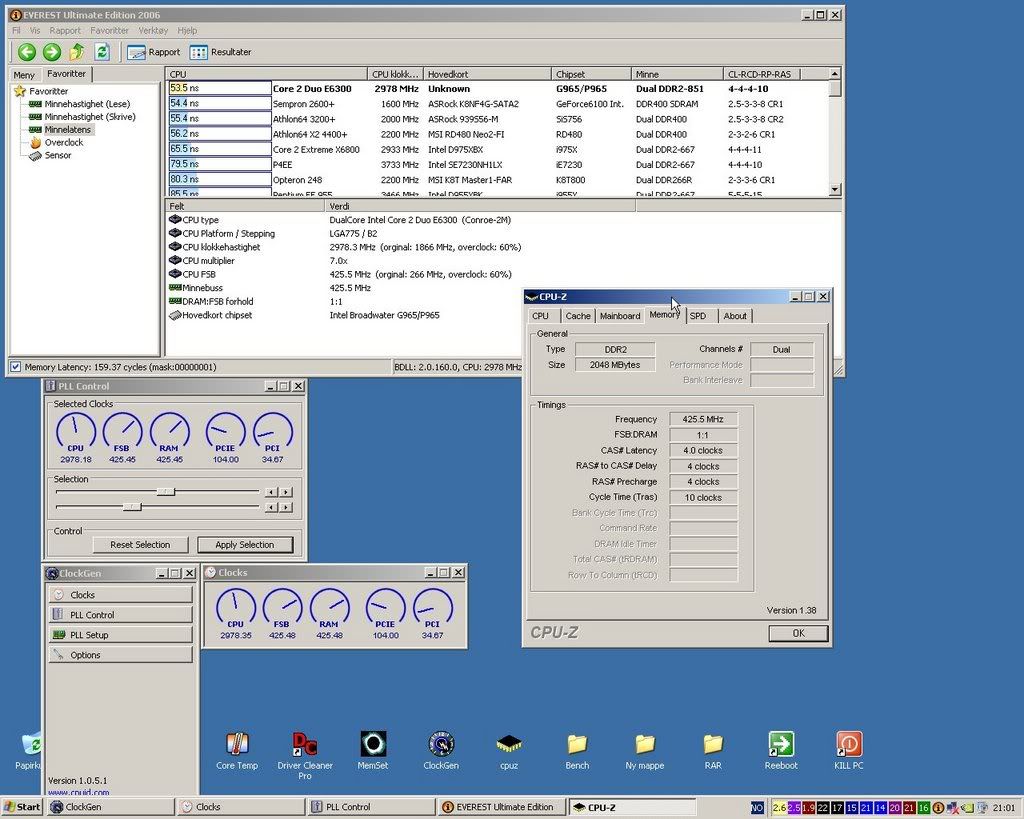Viewport: 1024px width, 819px height.
Task: Open the Driver Cleaner Pro desktop icon
Action: point(305,755)
